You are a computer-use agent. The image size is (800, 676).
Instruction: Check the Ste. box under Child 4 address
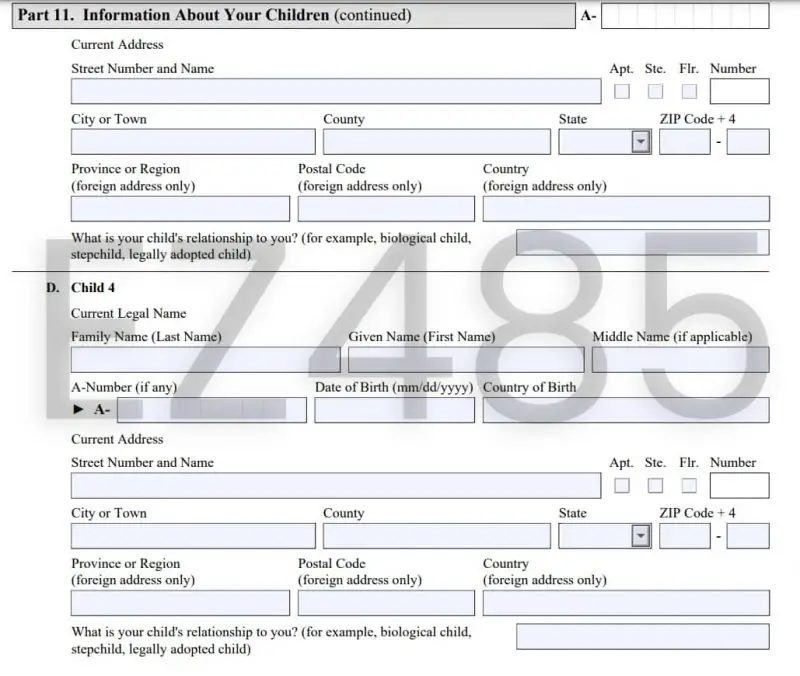[655, 485]
